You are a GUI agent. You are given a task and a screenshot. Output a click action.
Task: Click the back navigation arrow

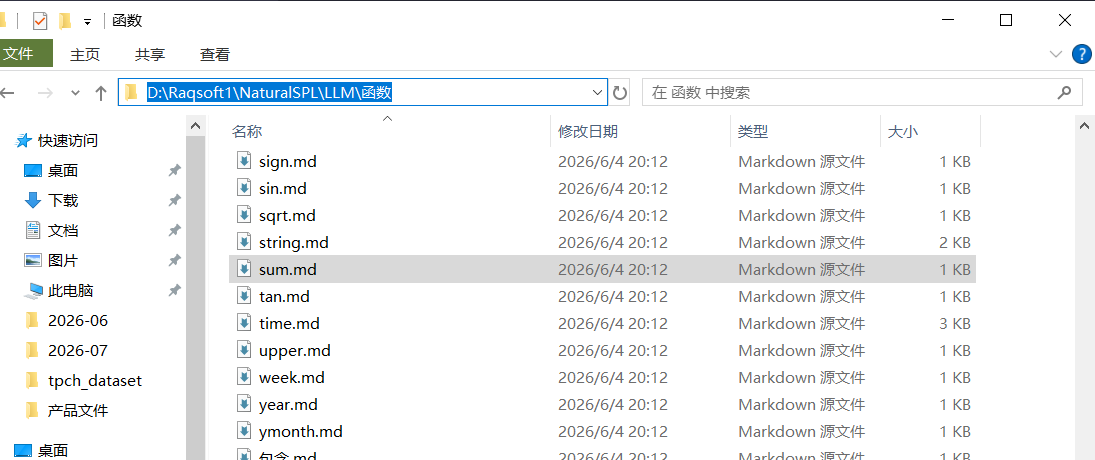[8, 92]
